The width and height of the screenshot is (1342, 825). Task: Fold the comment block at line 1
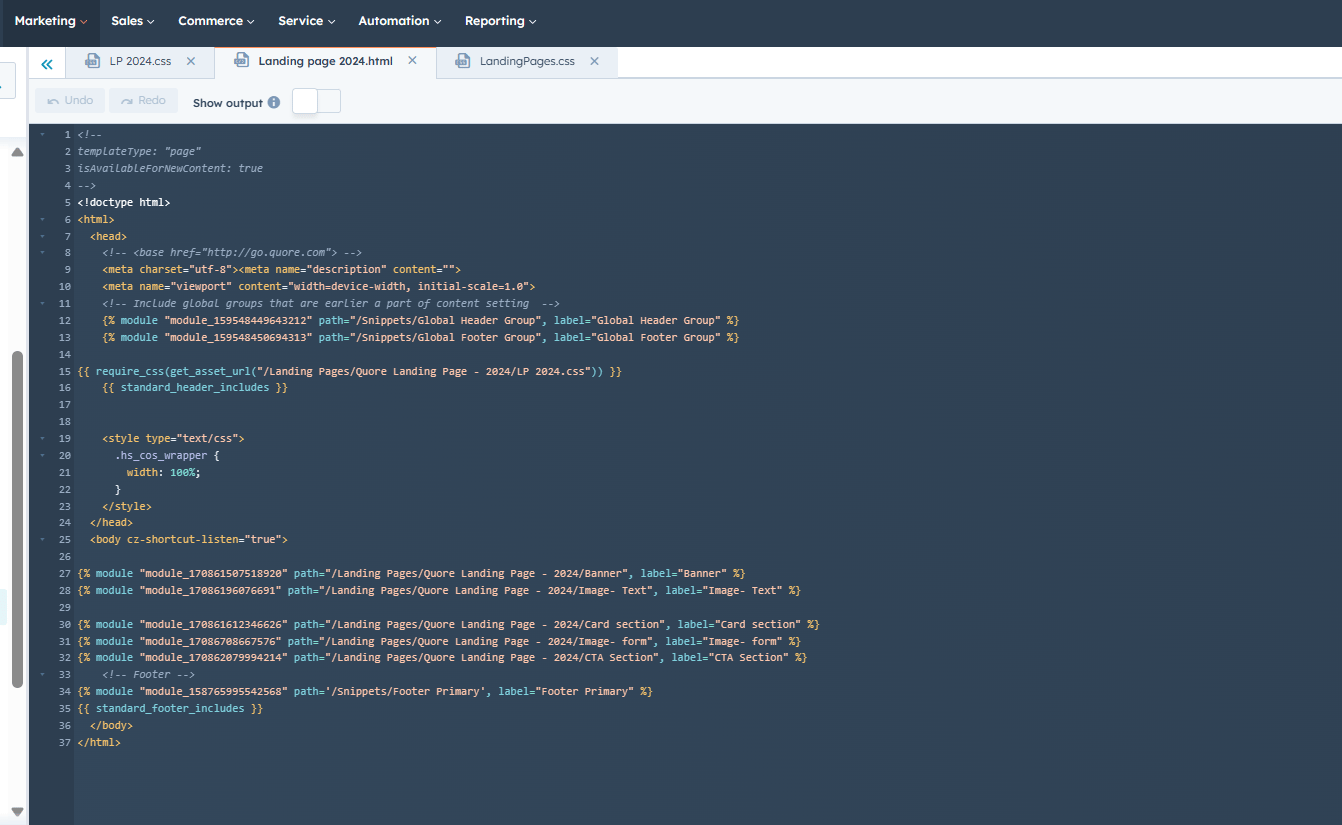(42, 134)
